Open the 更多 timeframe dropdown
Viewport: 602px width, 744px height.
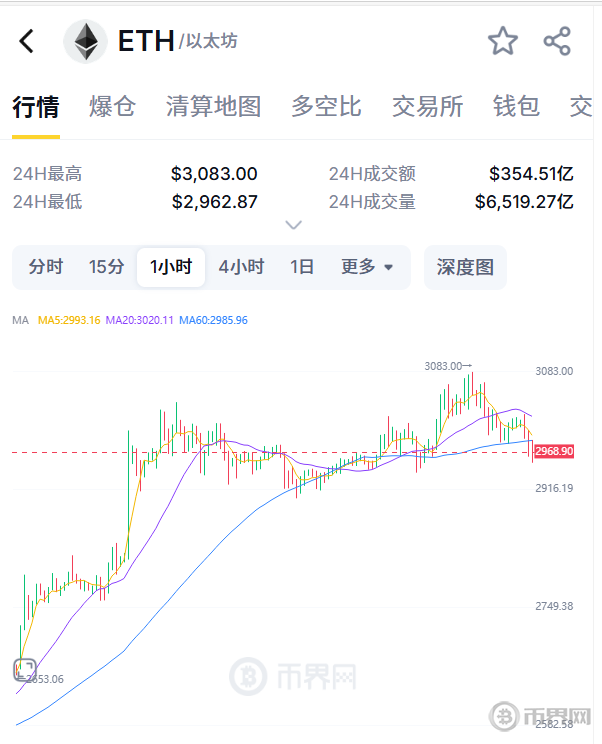point(367,267)
